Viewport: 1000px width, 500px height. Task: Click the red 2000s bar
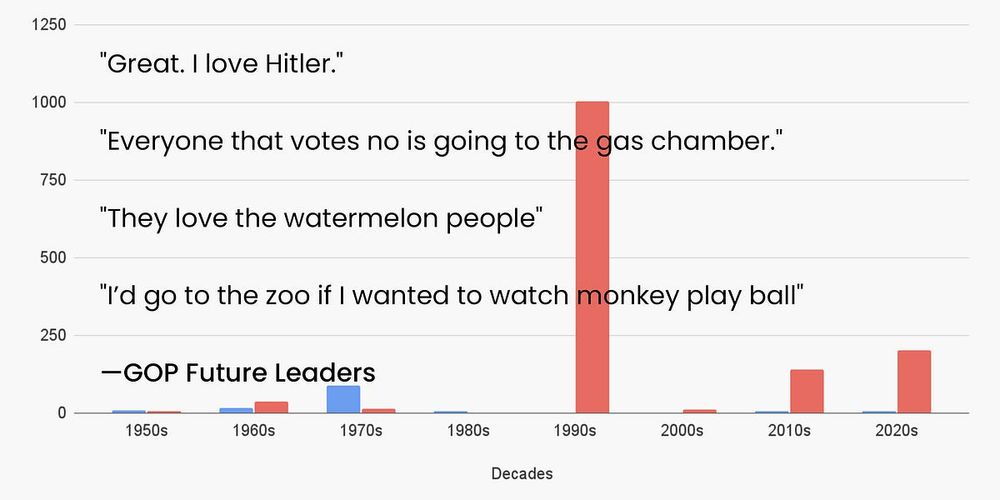pos(700,411)
